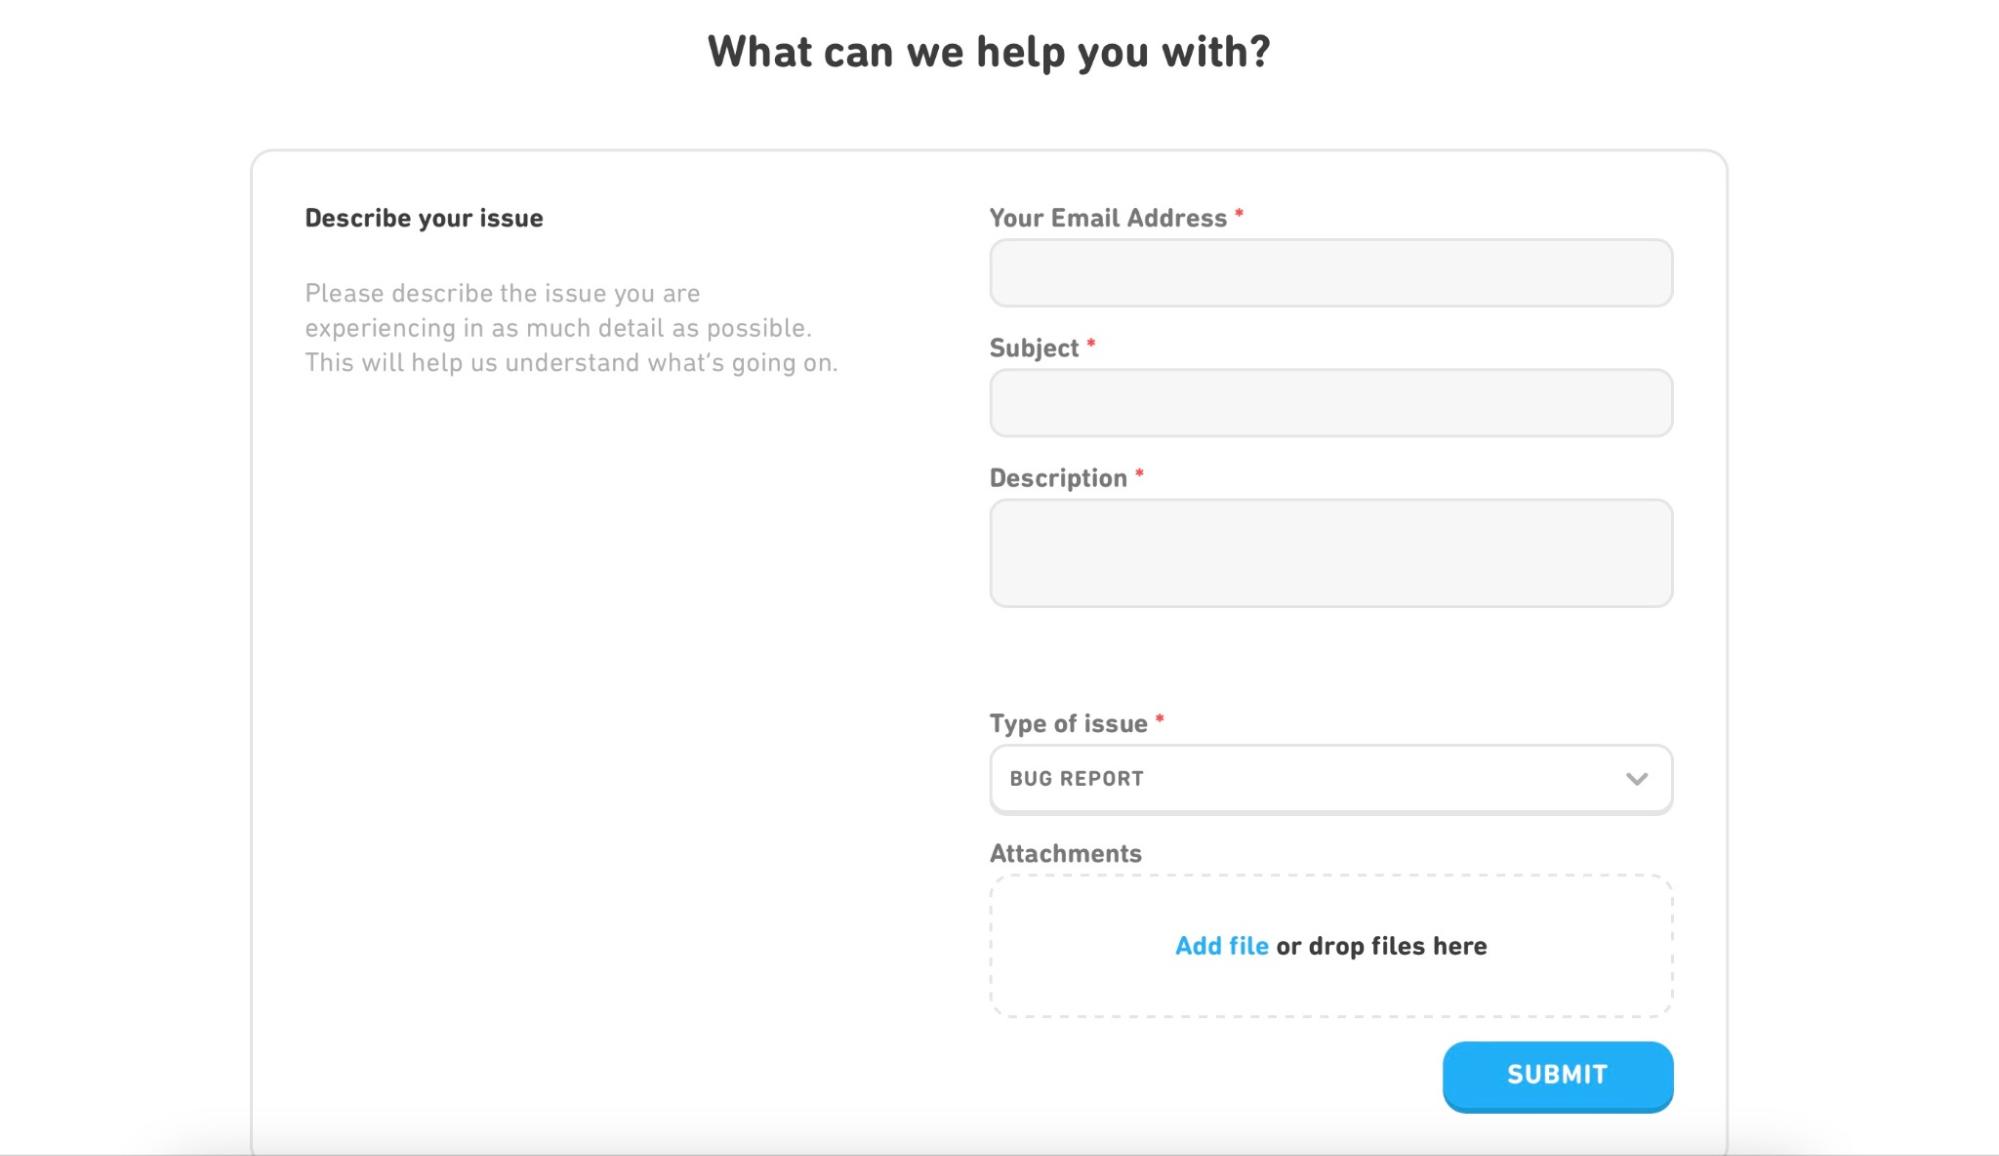Select the email field under its red asterisk label
The width and height of the screenshot is (1999, 1156).
pos(1330,273)
